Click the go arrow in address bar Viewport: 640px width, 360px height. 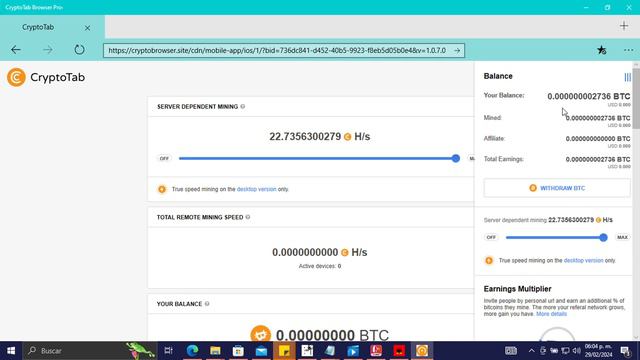(457, 51)
